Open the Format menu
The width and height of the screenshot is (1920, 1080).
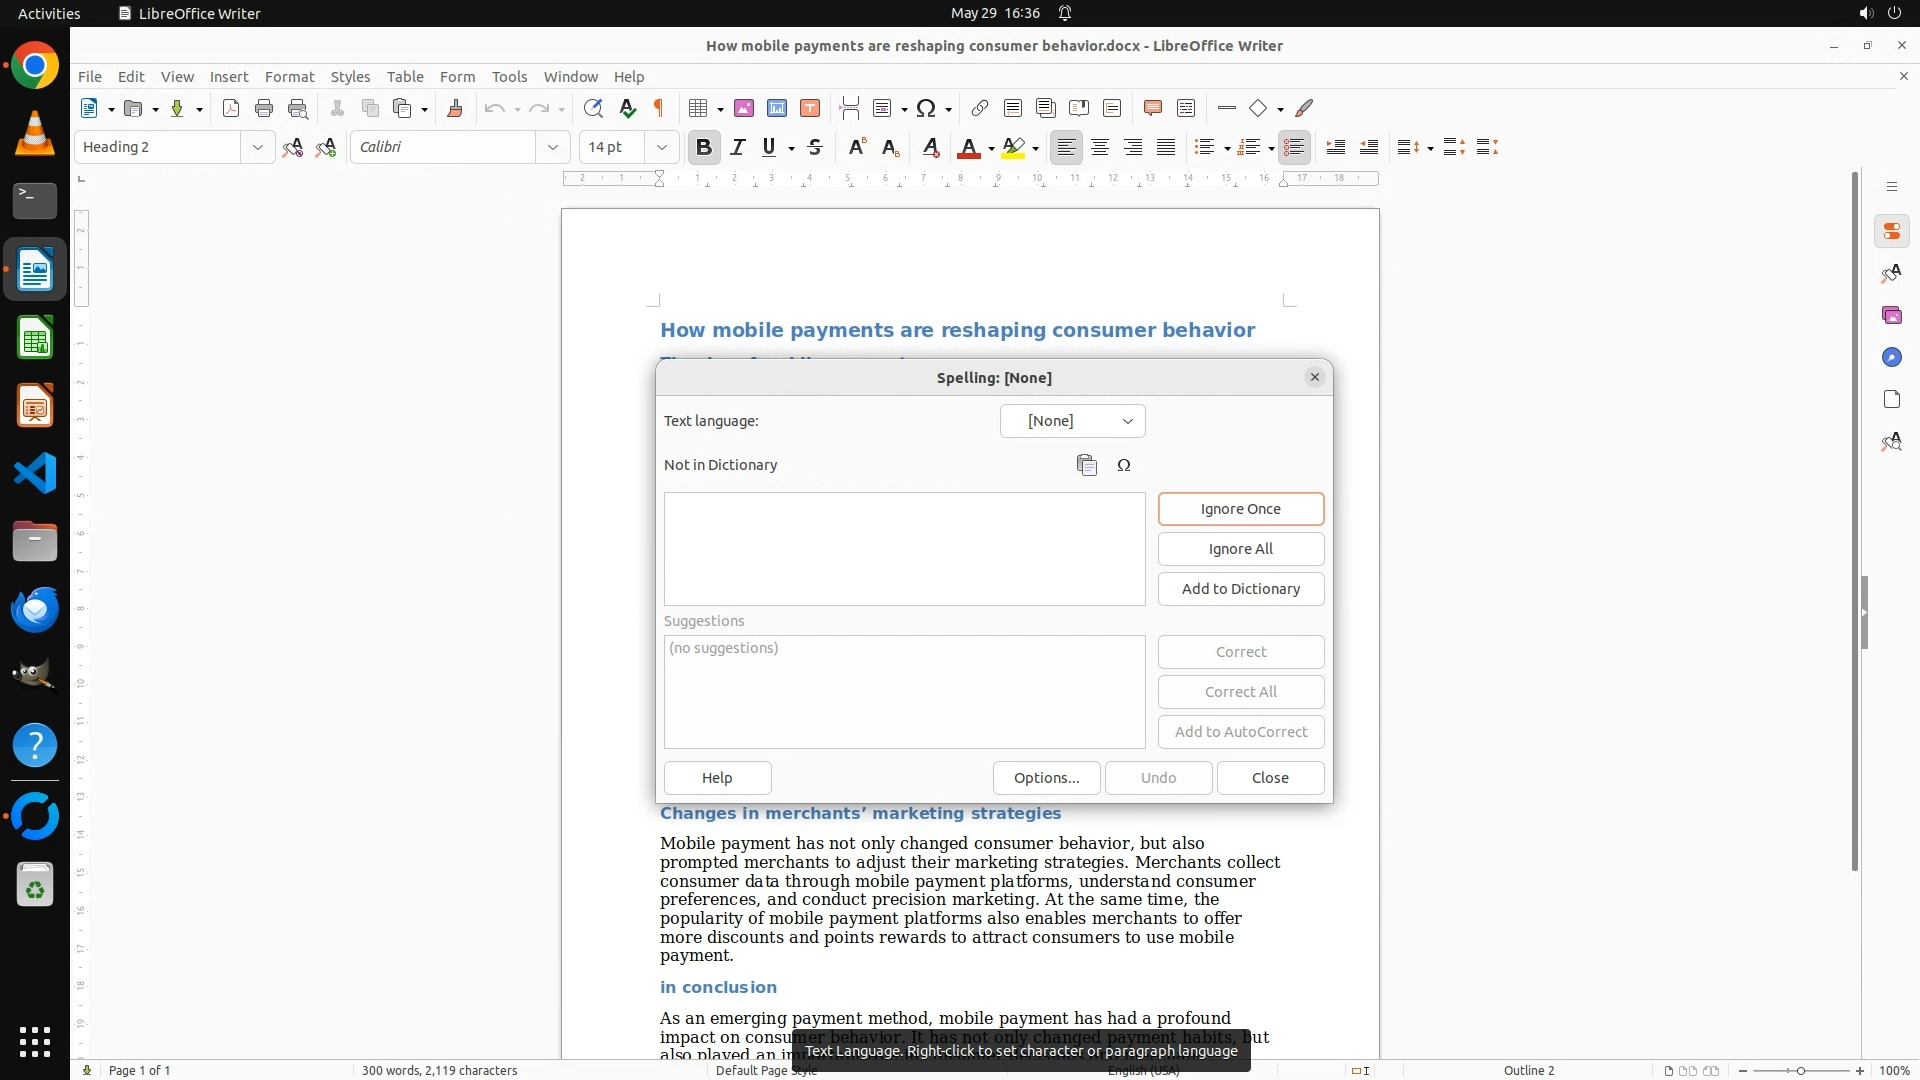289,76
